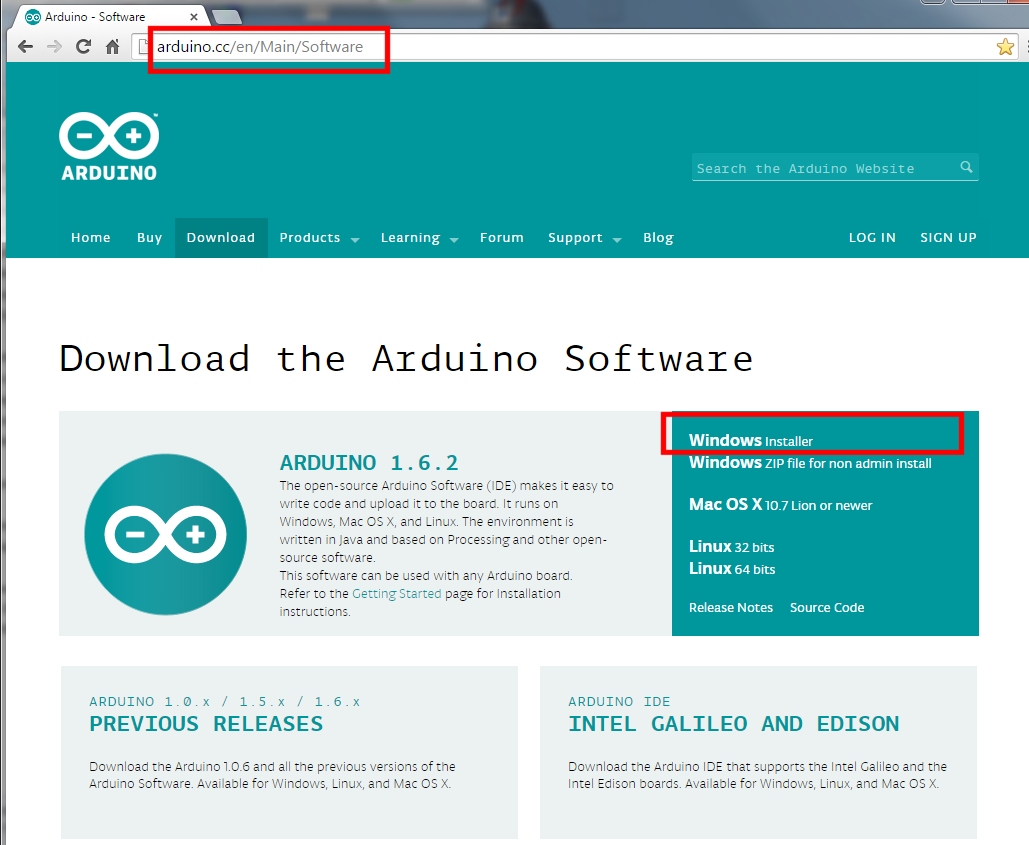The image size is (1029, 845).
Task: Open the Release Notes link
Action: pyautogui.click(x=730, y=608)
